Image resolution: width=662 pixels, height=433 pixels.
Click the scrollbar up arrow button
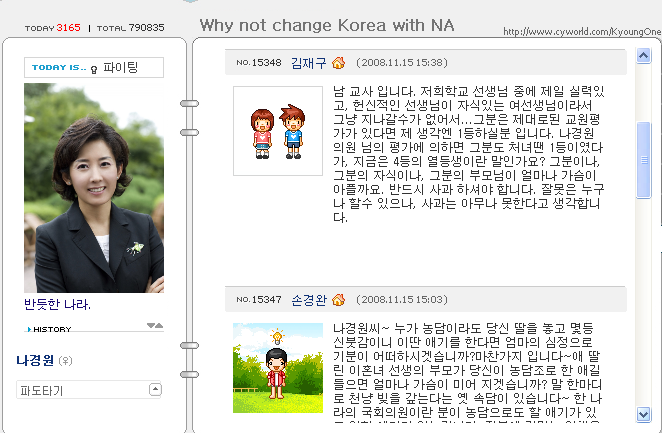(x=643, y=56)
